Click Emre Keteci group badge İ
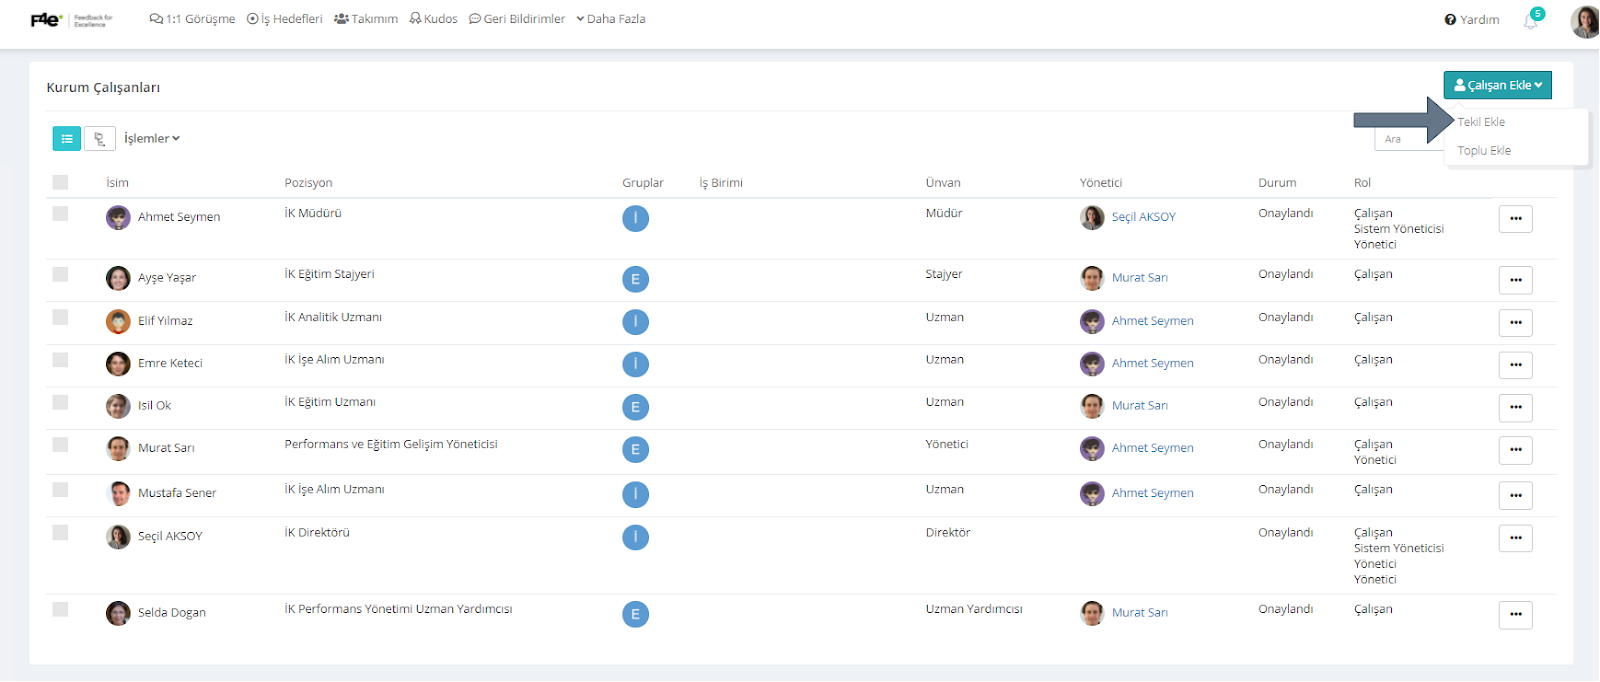Viewport: 1600px width, 682px height. 635,364
